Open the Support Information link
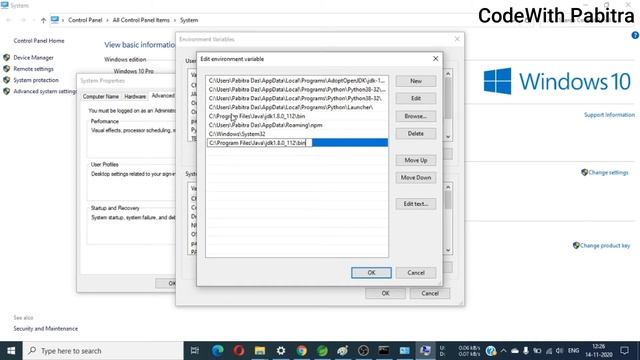The height and width of the screenshot is (360, 640). coord(609,115)
